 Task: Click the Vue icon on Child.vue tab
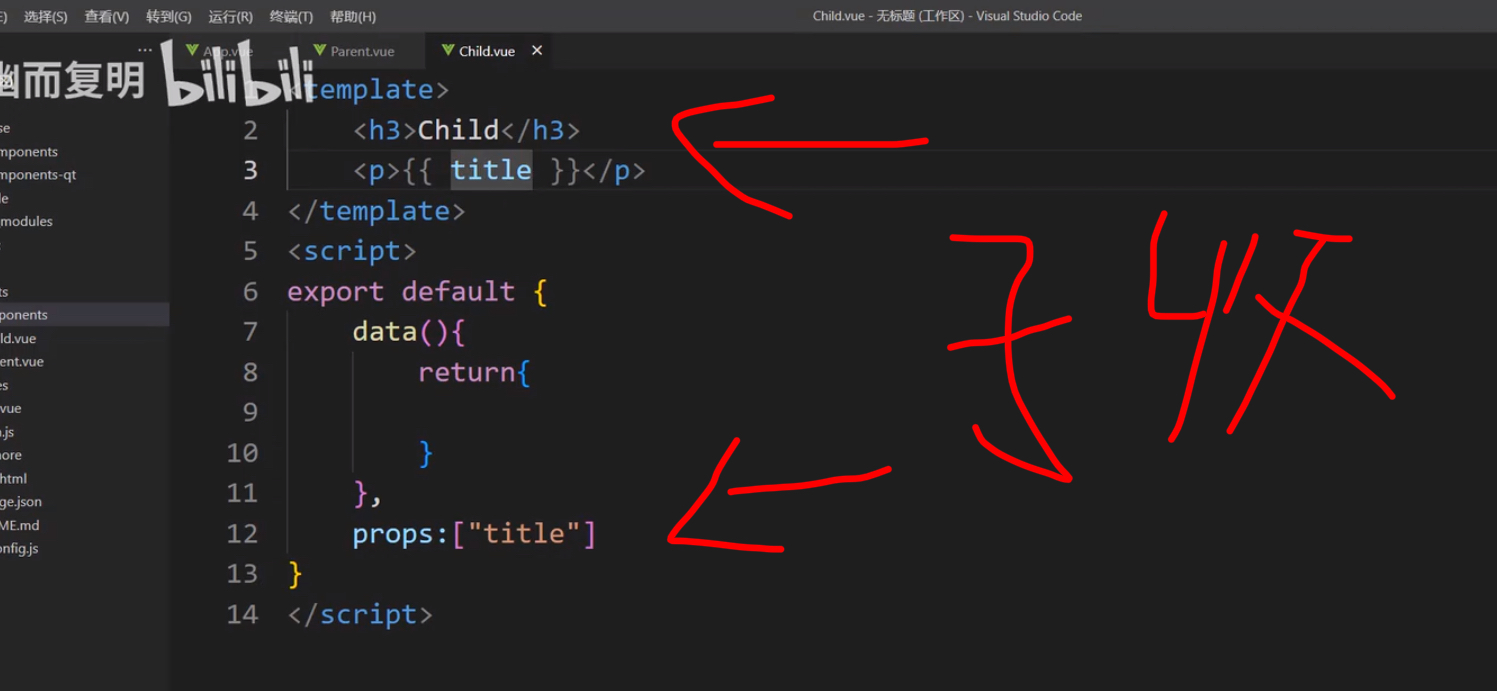(448, 50)
